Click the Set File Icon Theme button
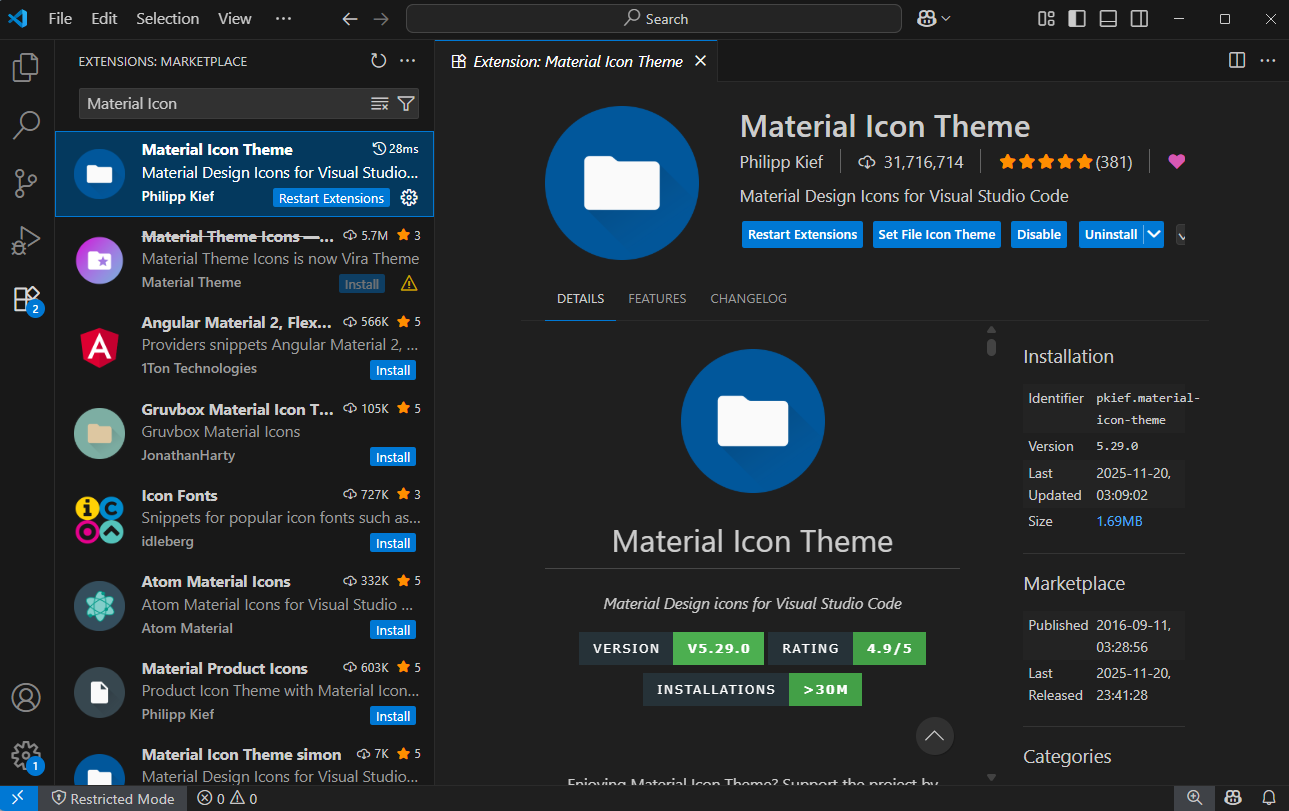This screenshot has width=1289, height=811. coord(936,234)
